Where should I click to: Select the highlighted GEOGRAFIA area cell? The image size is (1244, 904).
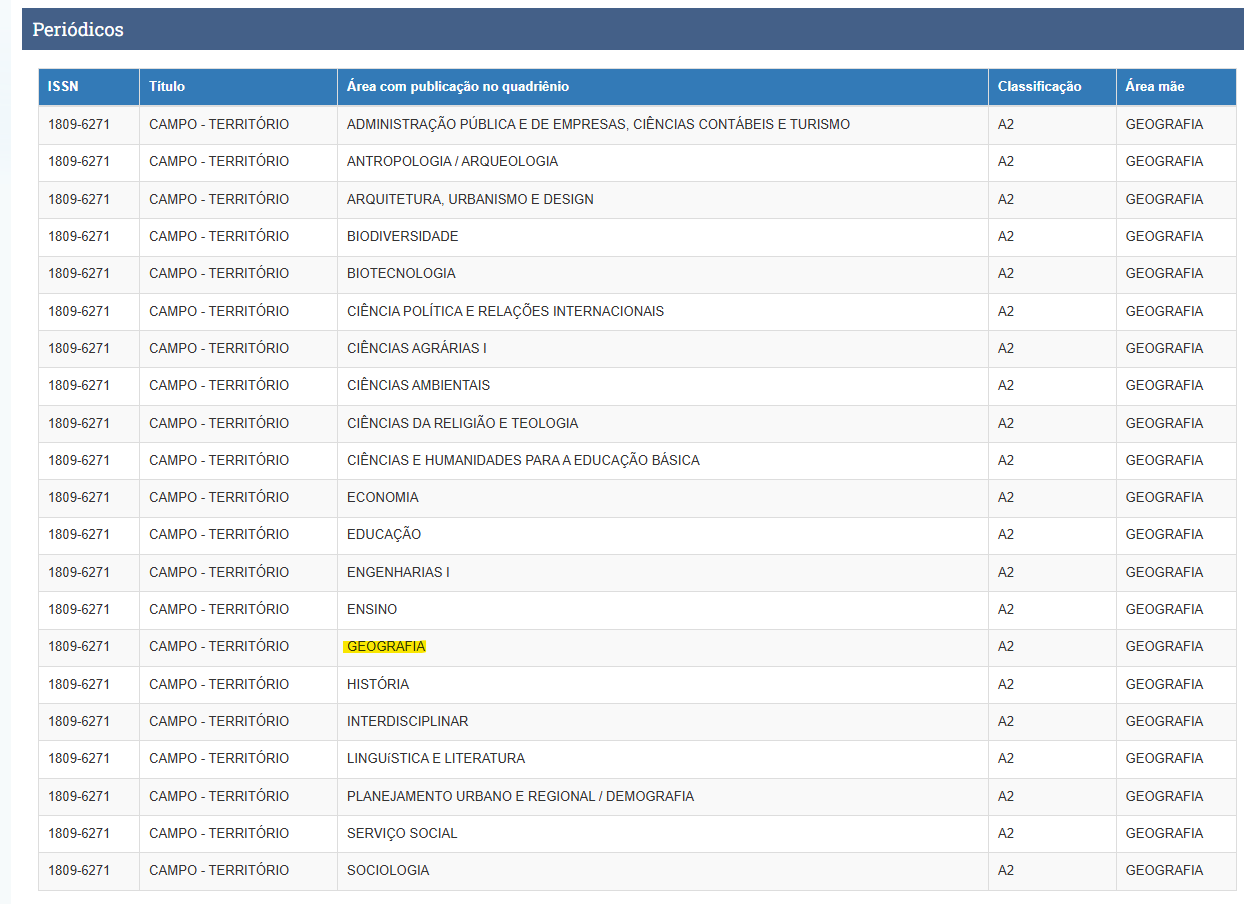[x=386, y=647]
